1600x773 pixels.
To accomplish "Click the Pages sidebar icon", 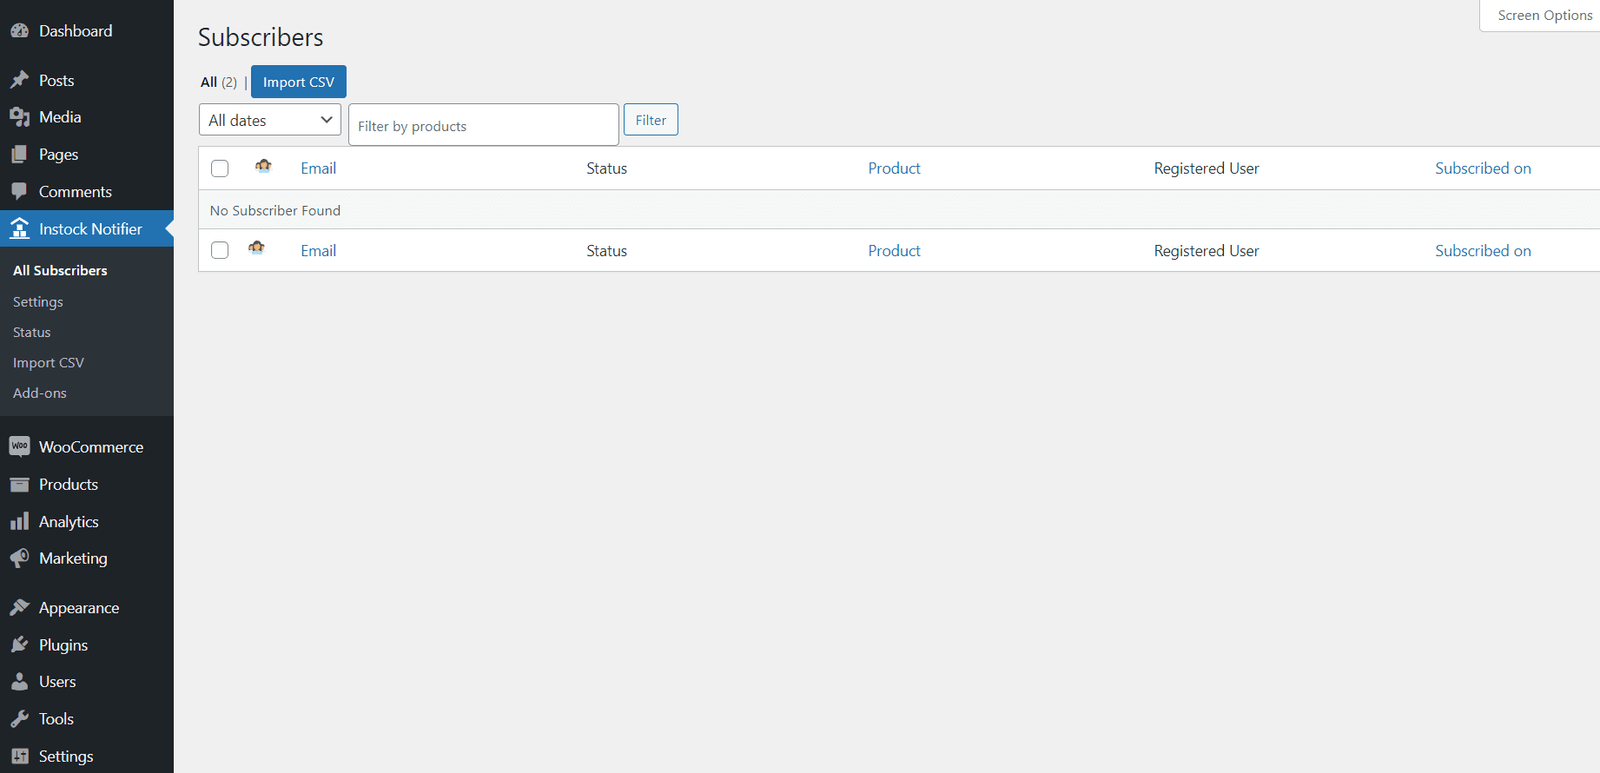I will 19,154.
